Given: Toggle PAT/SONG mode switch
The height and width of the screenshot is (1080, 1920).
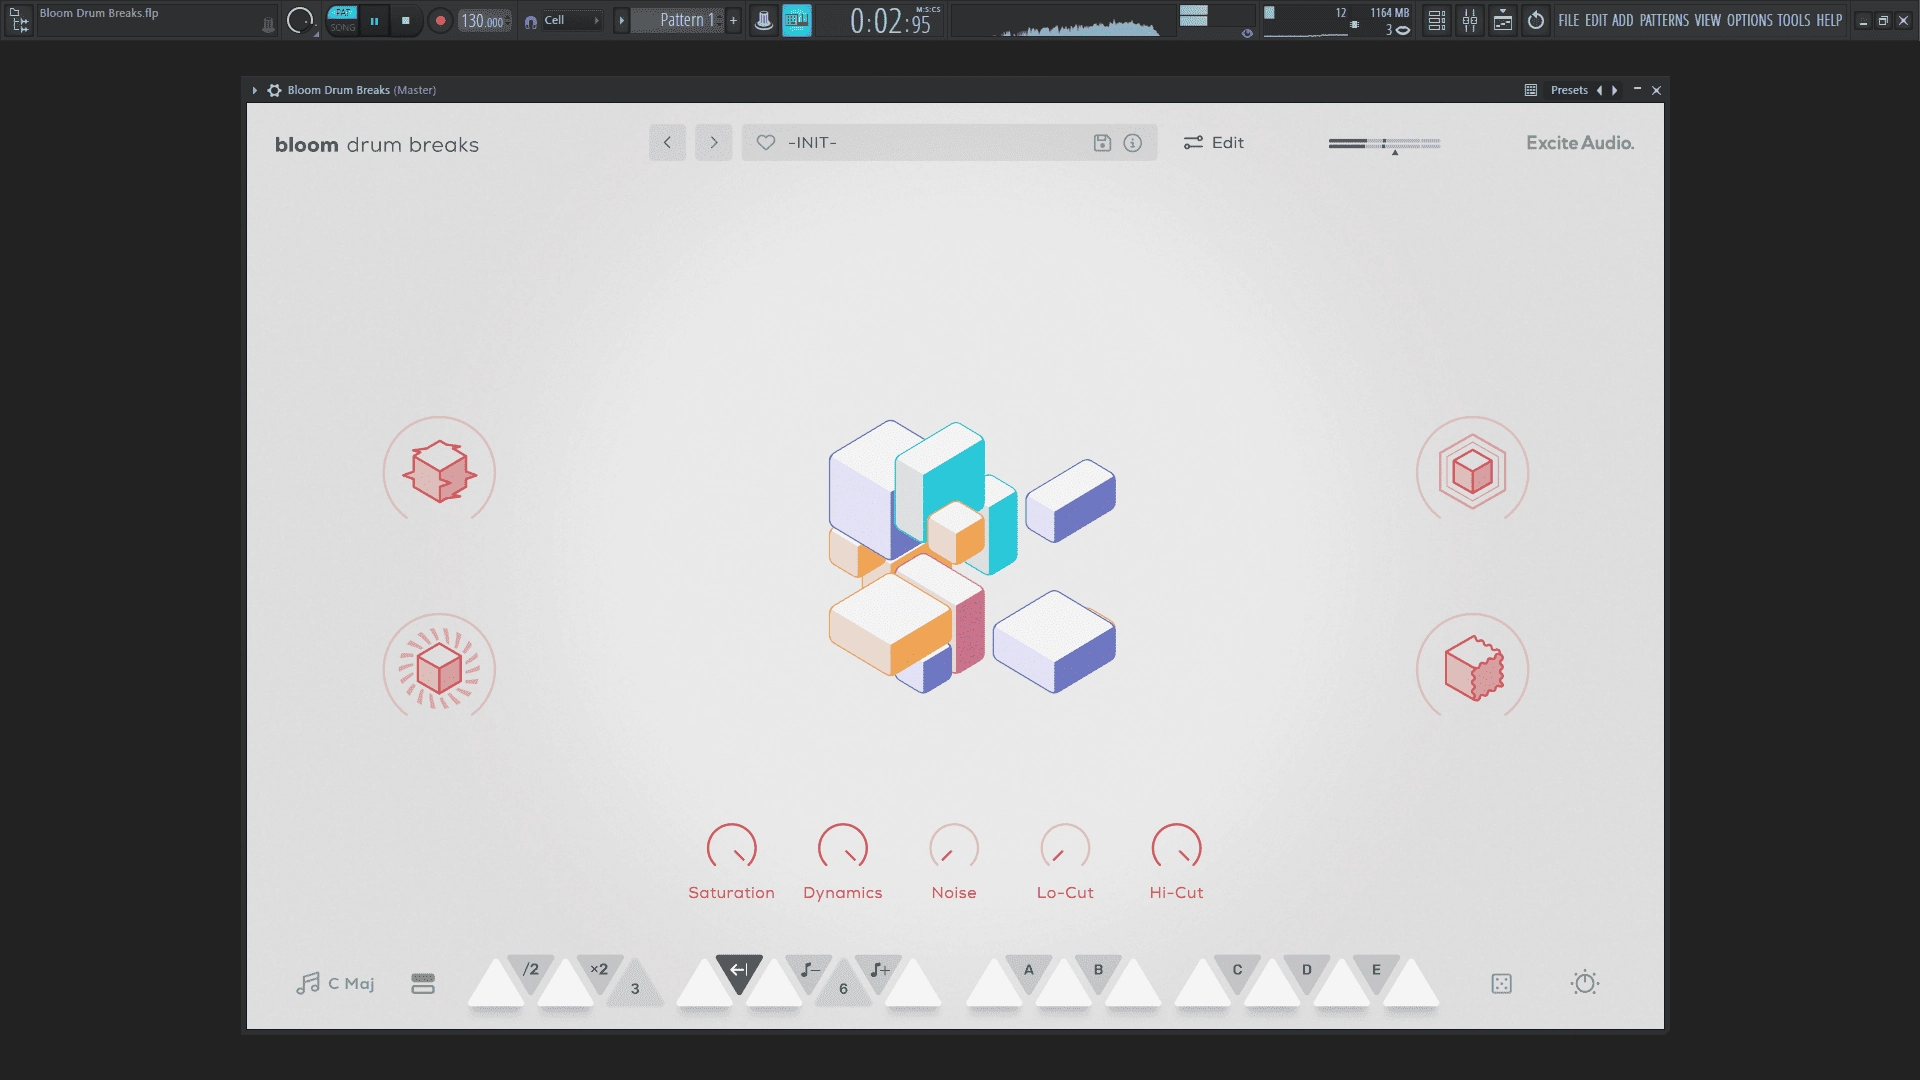Looking at the screenshot, I should pos(342,20).
